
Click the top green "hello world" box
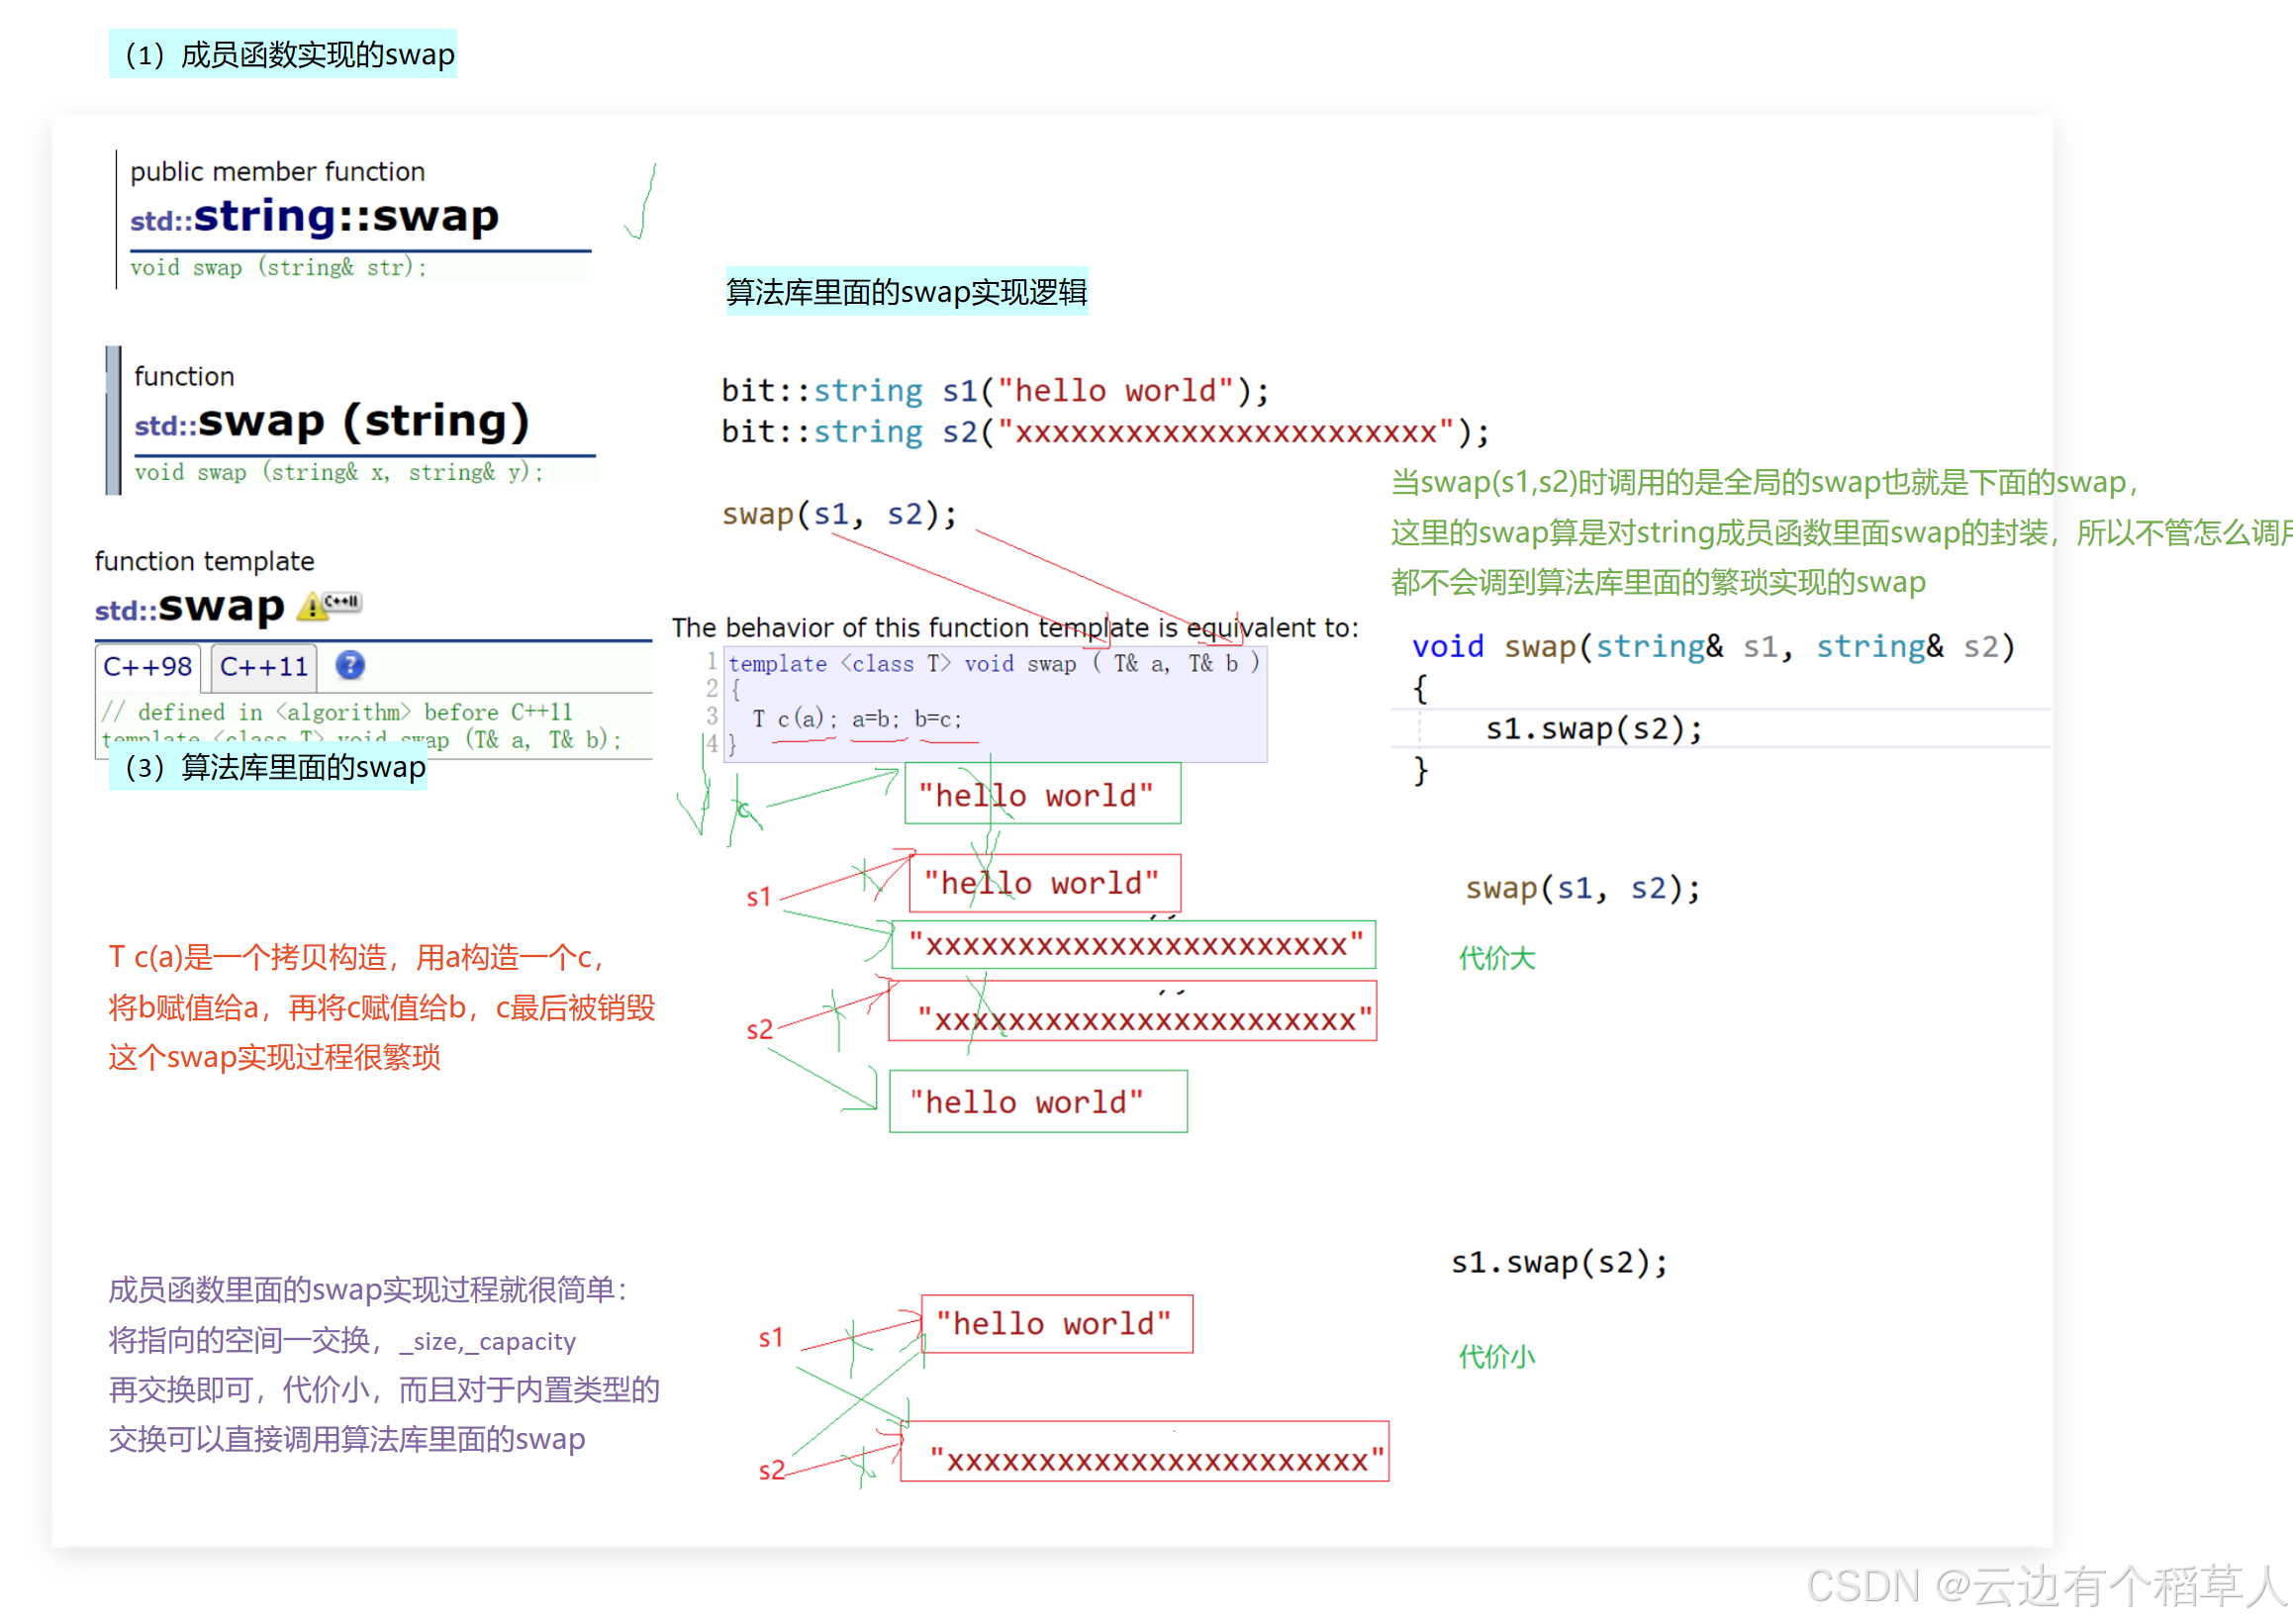pyautogui.click(x=1042, y=795)
